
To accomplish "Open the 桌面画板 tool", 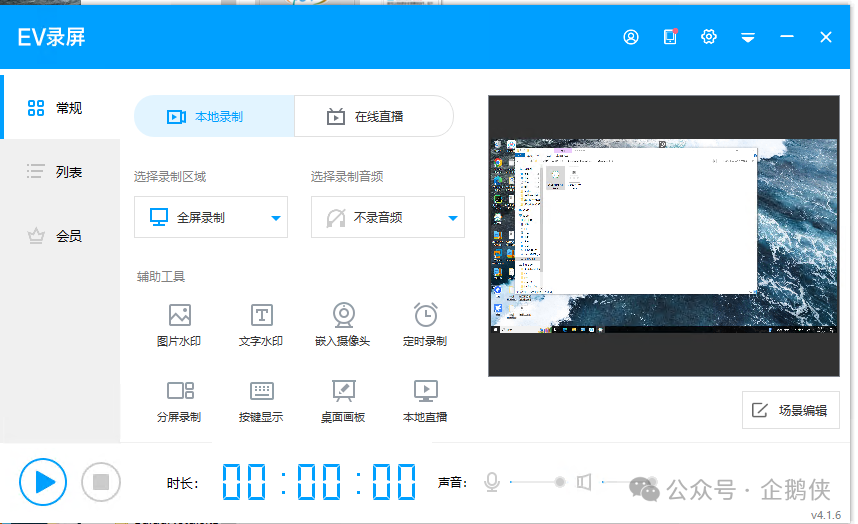I will click(343, 401).
